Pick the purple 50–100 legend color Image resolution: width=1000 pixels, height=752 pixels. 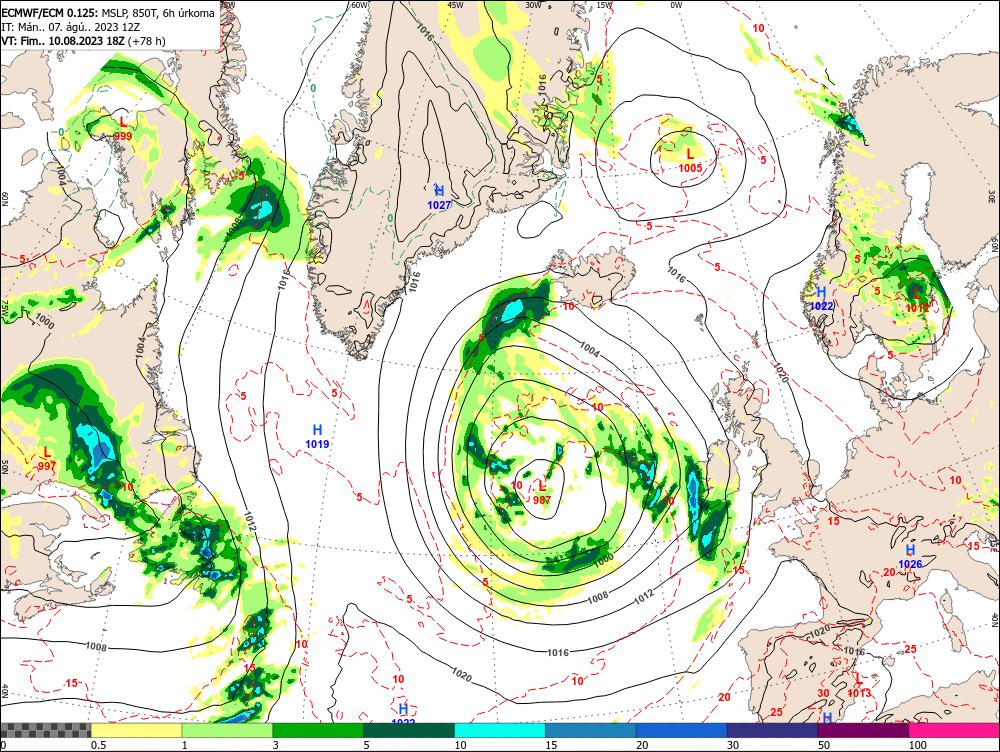(863, 730)
